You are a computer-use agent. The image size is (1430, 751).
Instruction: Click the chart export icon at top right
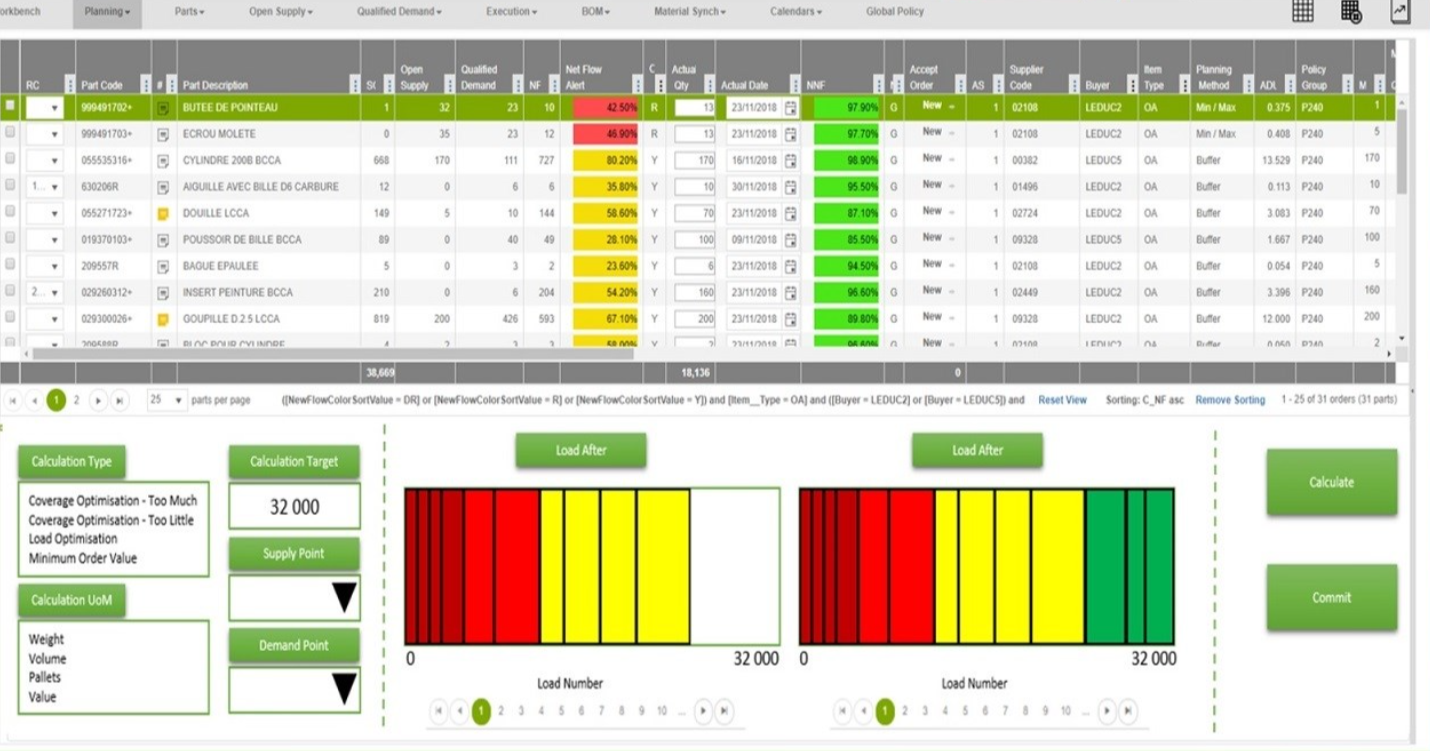[1399, 11]
